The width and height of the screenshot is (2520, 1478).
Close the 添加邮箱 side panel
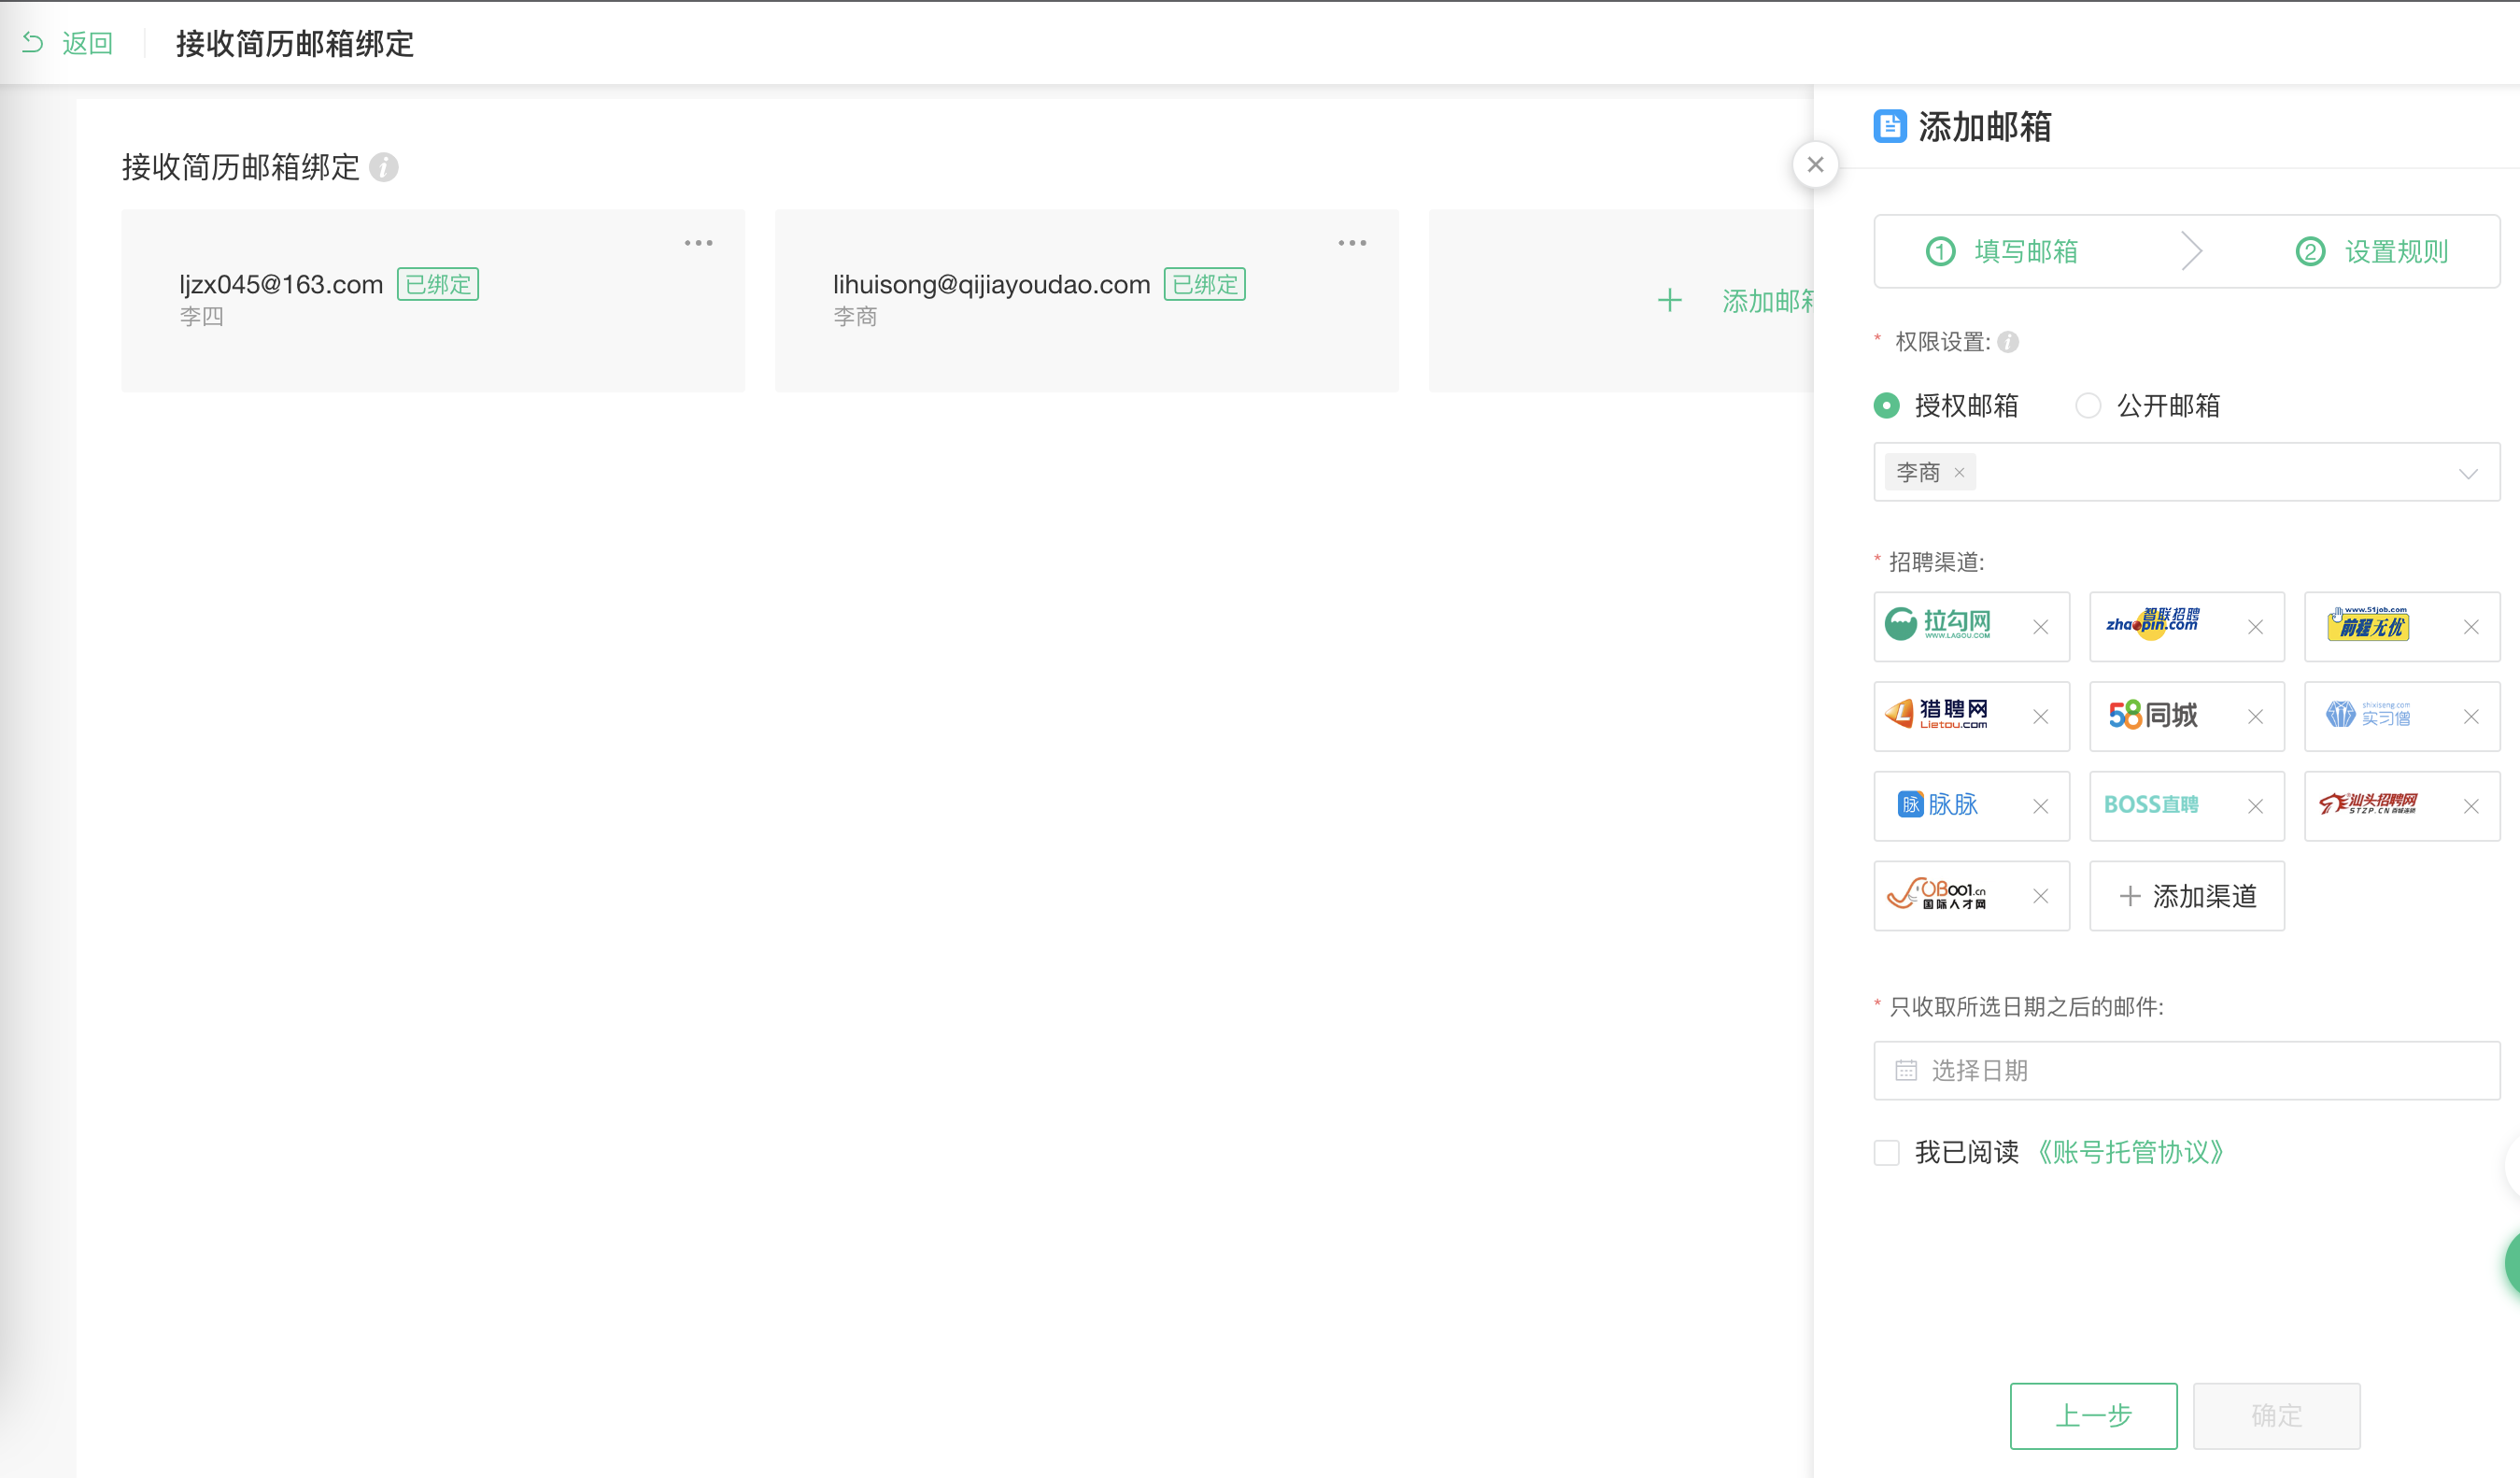click(x=1815, y=164)
